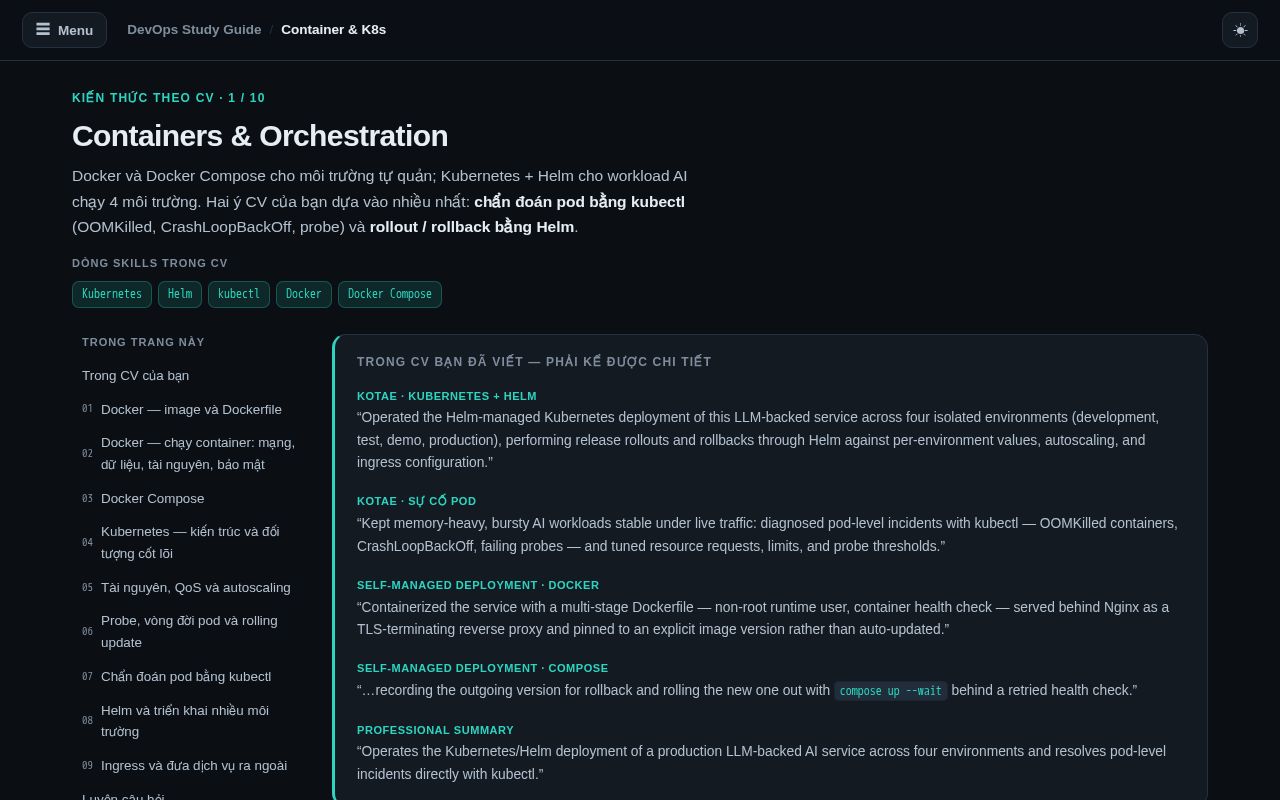Click 'SELF-MANAGED DEPLOYMENT · DOCKER' heading

point(478,585)
